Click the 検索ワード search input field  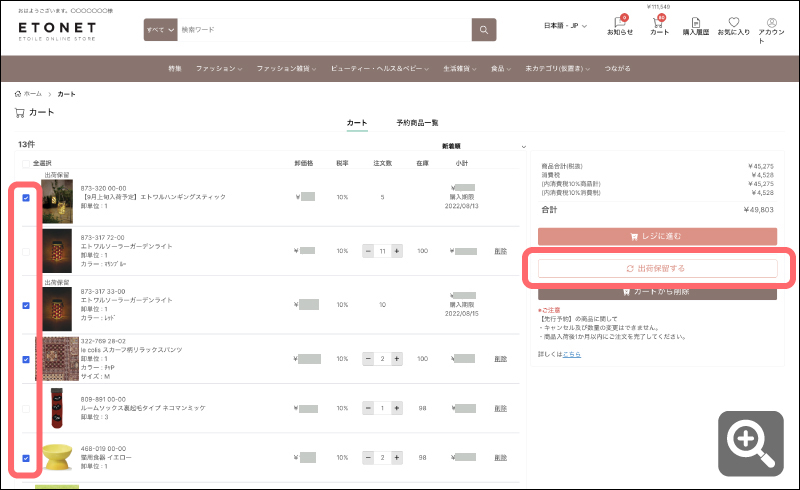pyautogui.click(x=324, y=30)
